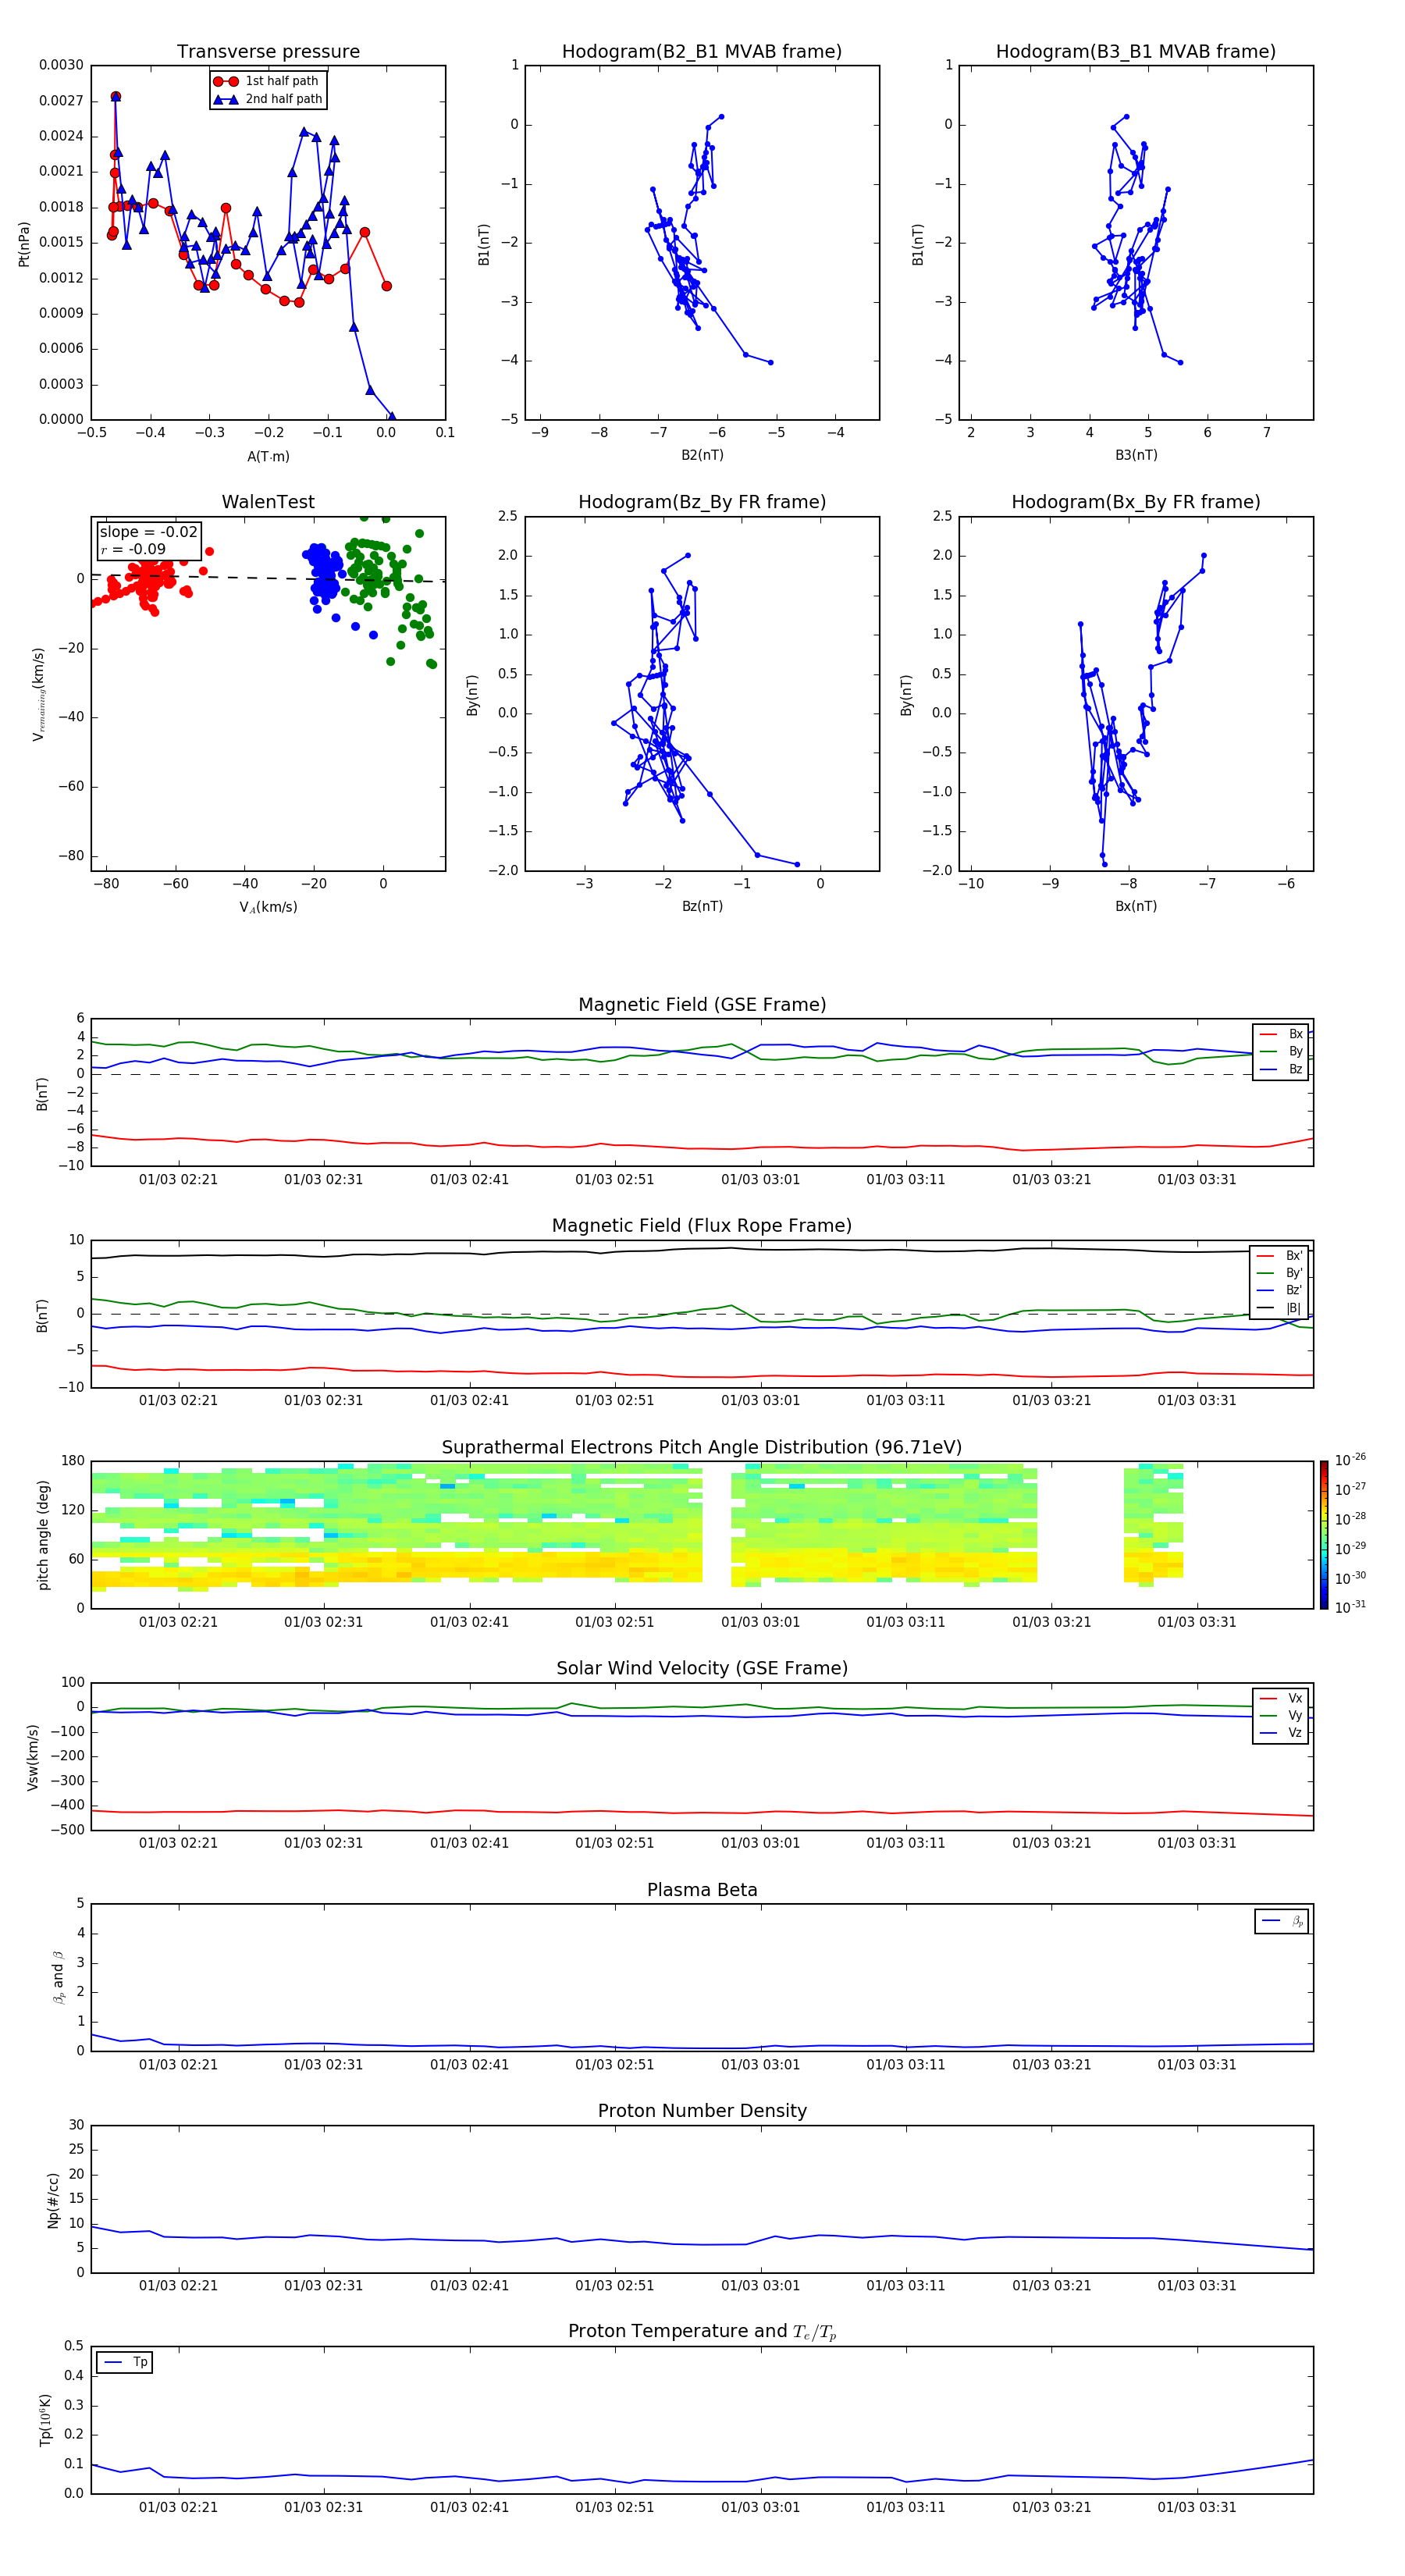Click the 'A(T·m)' x-axis label
Viewport: 1405px width, 2576px height.
[268, 456]
